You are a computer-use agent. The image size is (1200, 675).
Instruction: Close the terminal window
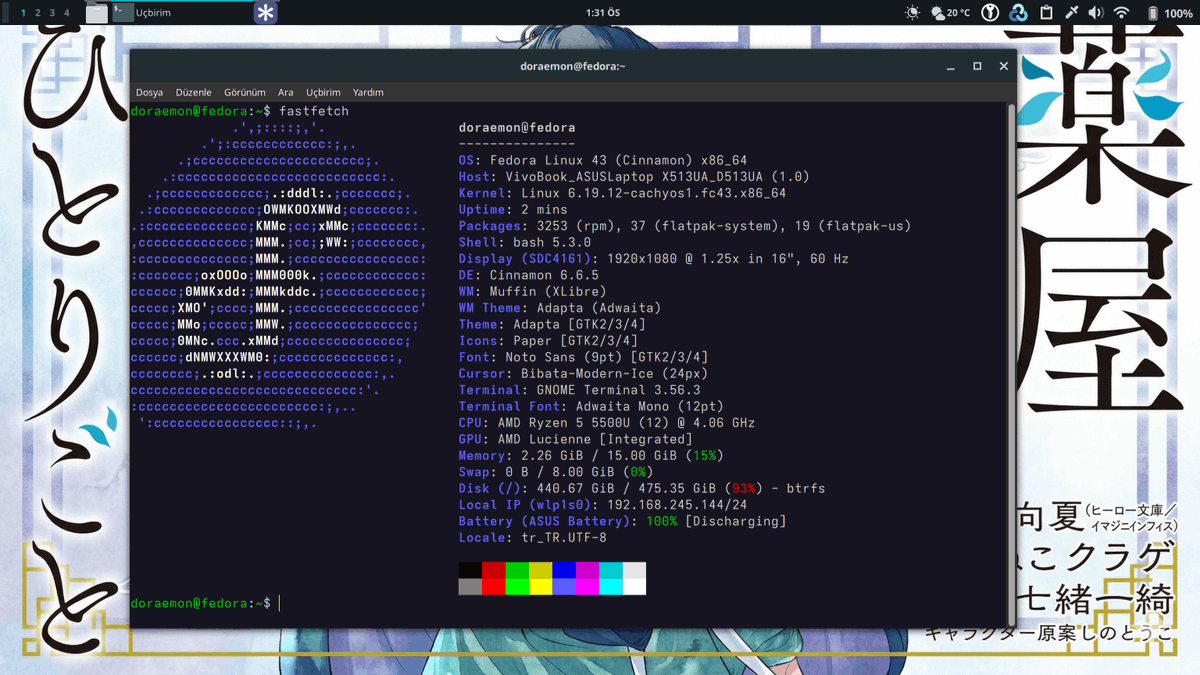(x=1003, y=66)
